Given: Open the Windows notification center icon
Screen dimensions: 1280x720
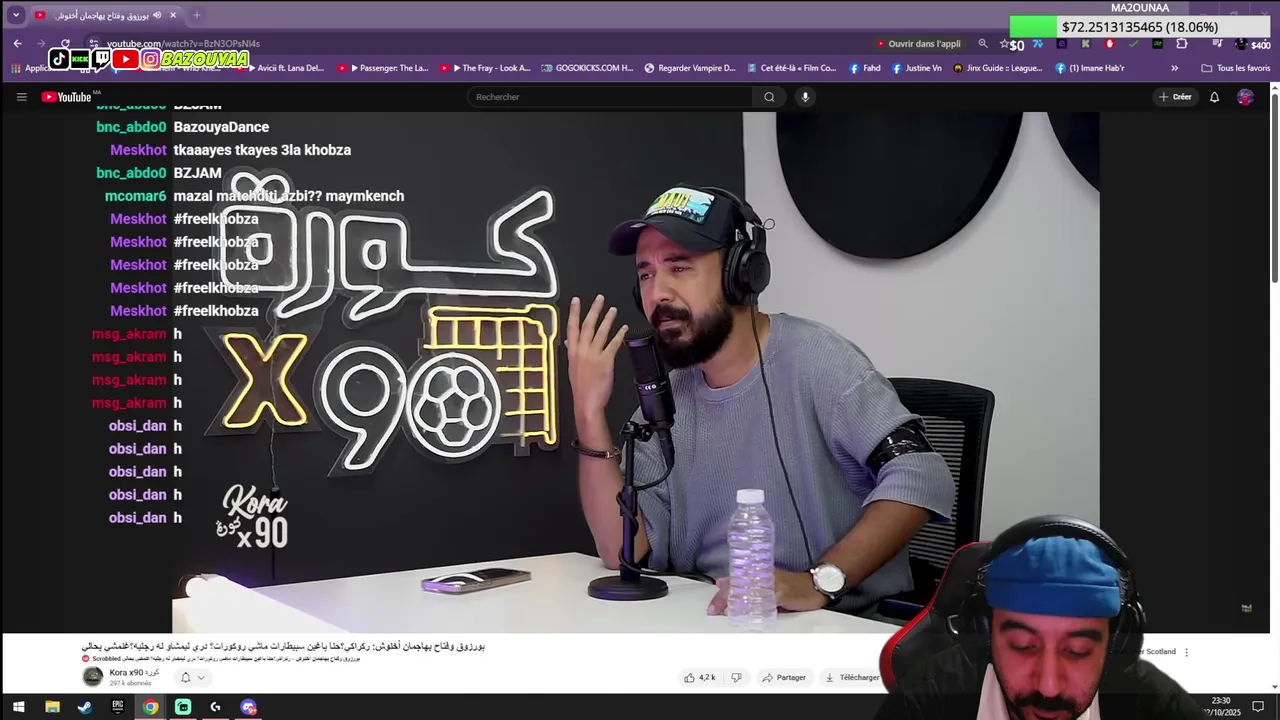Looking at the screenshot, I should coord(1258,707).
